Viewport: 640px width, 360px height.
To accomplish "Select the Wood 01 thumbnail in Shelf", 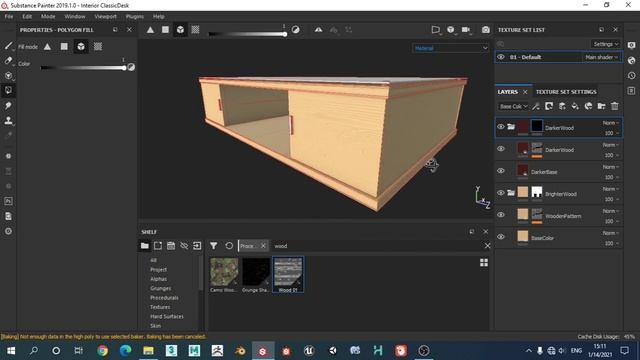I will point(288,274).
